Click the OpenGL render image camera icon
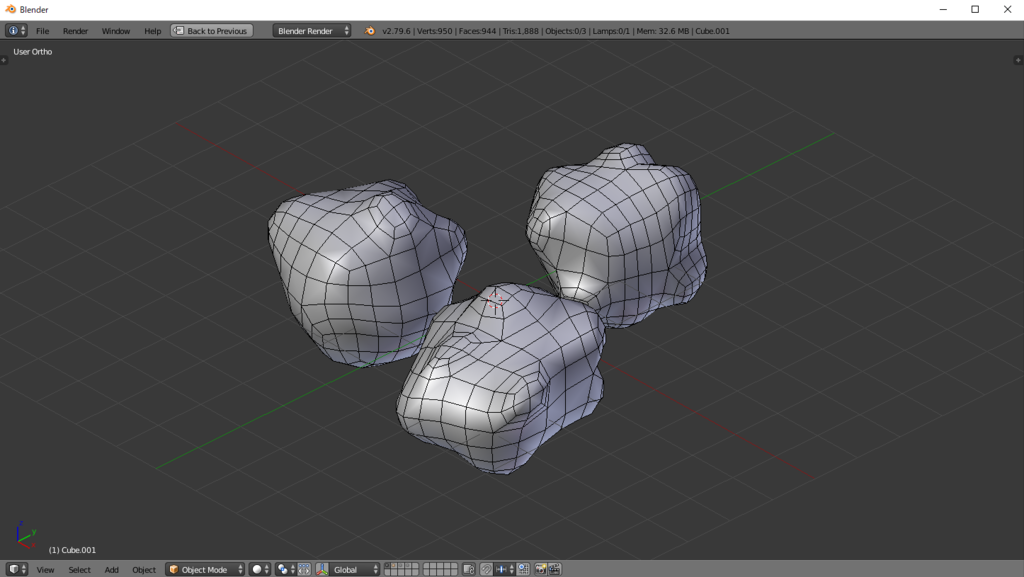Viewport: 1024px width, 577px height. click(x=540, y=569)
